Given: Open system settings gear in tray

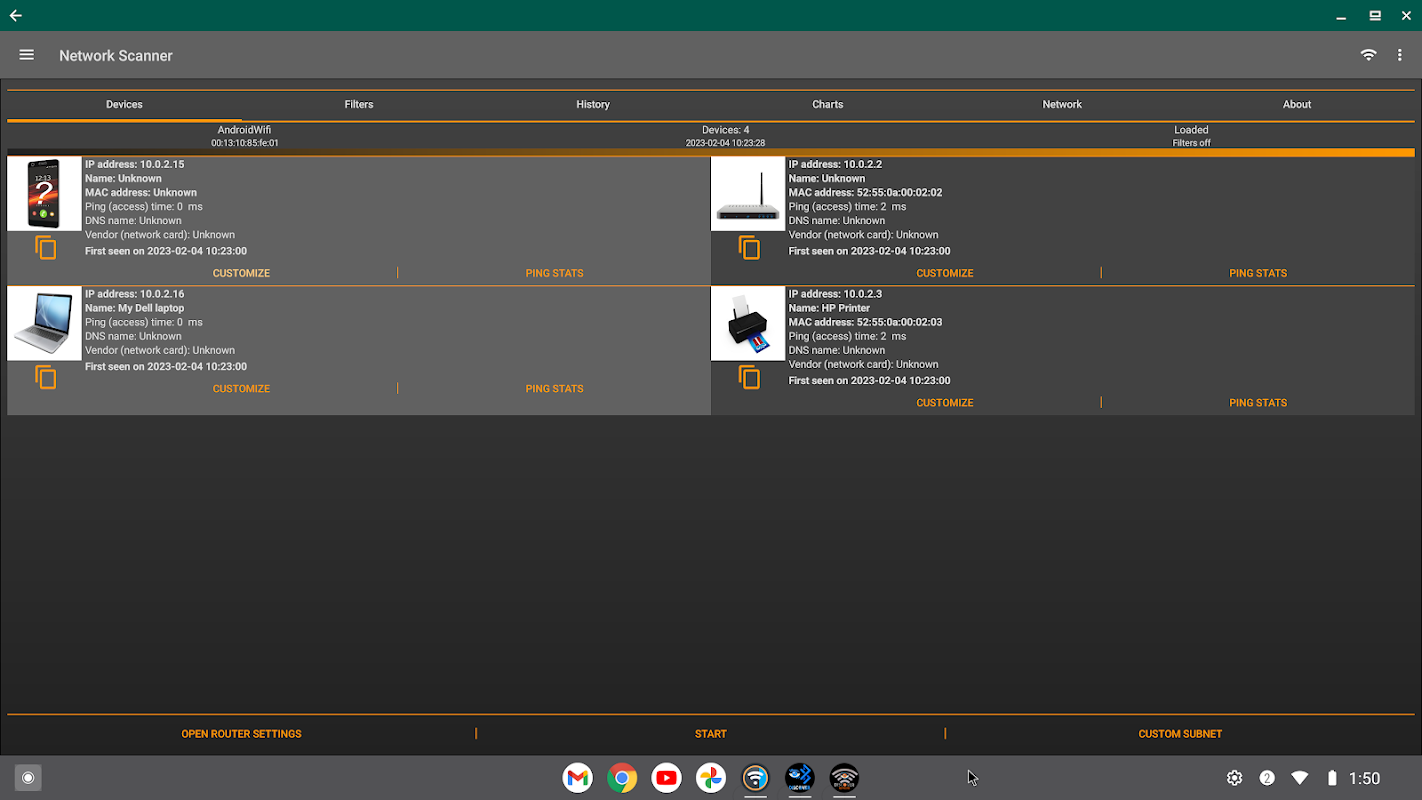Looking at the screenshot, I should (1235, 778).
